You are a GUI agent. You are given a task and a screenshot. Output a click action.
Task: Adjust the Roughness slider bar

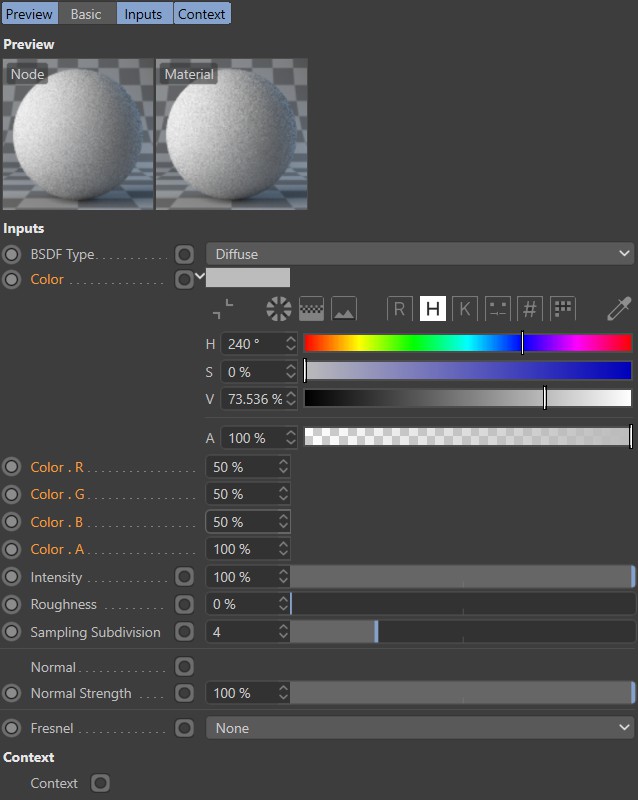[x=462, y=604]
